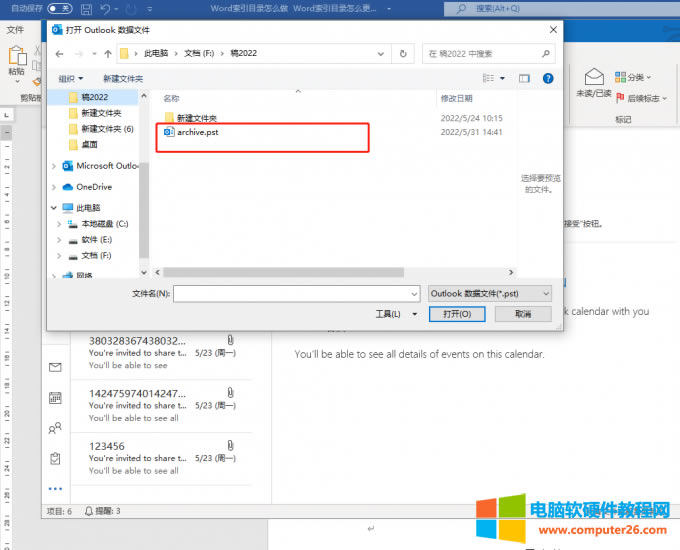
Task: Click attachment icon on 123456 message
Action: point(230,445)
